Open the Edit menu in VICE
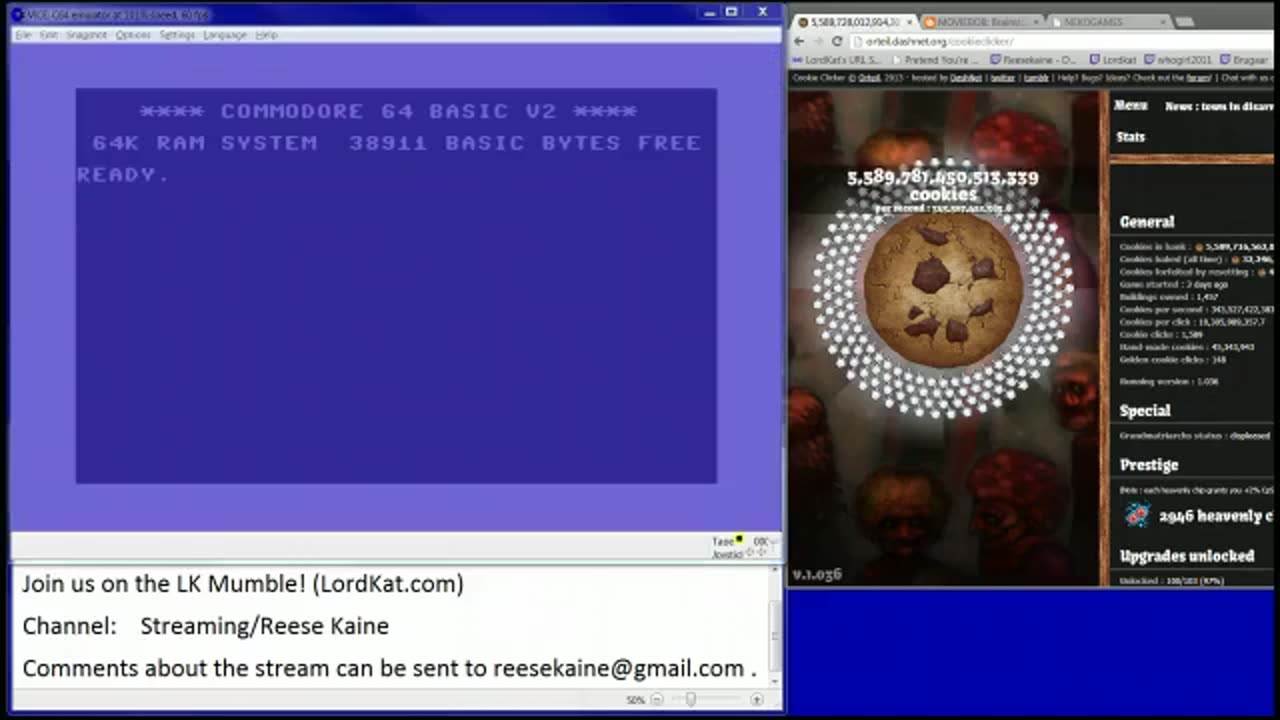 [x=48, y=35]
